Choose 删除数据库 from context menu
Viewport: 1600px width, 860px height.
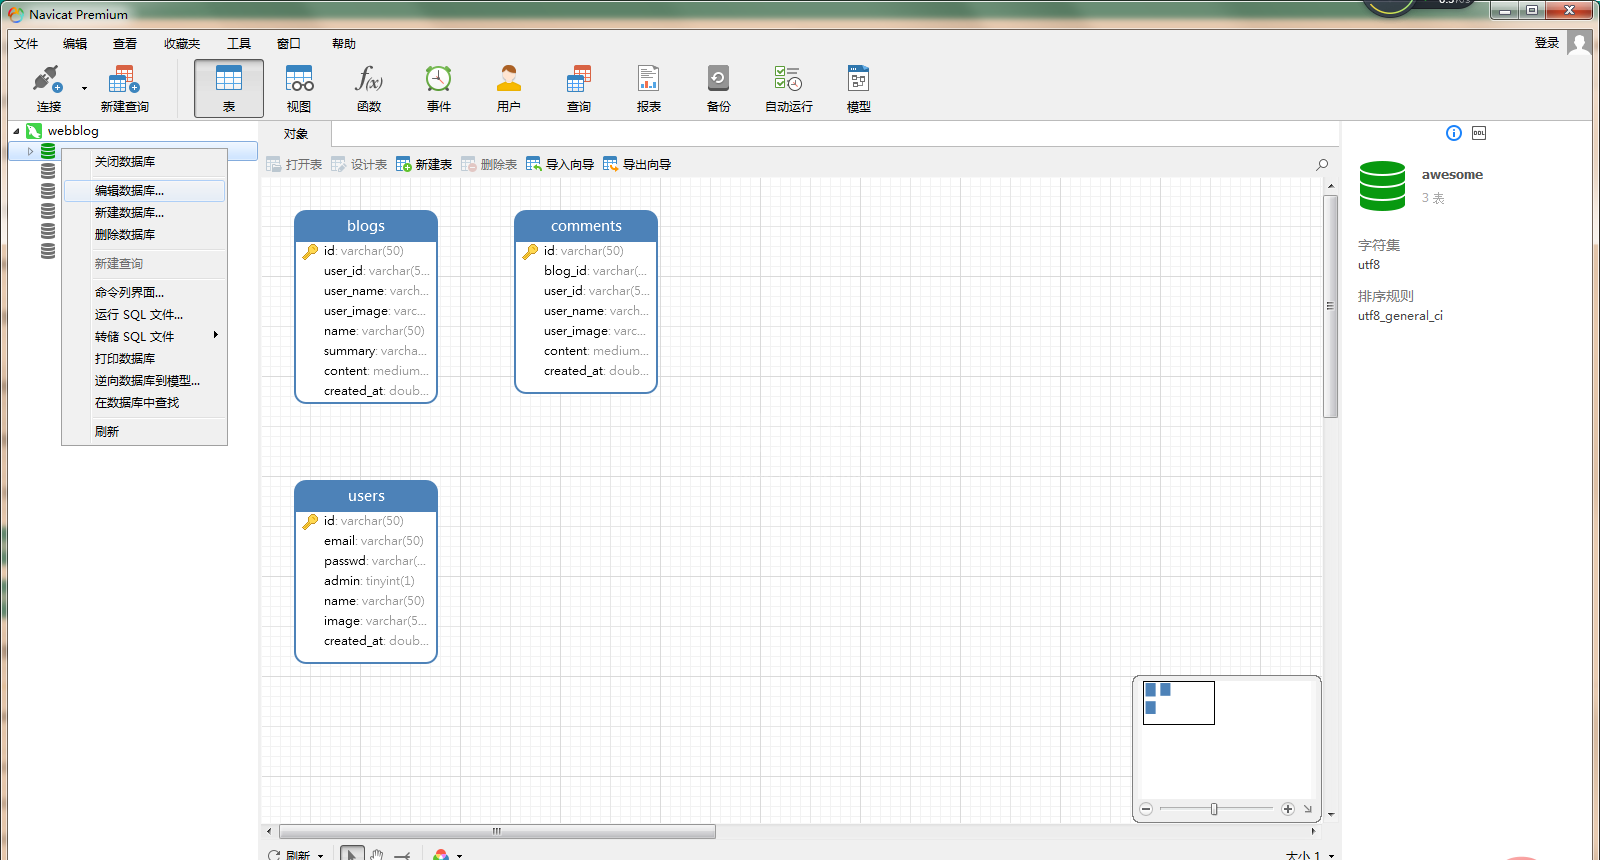tap(144, 234)
